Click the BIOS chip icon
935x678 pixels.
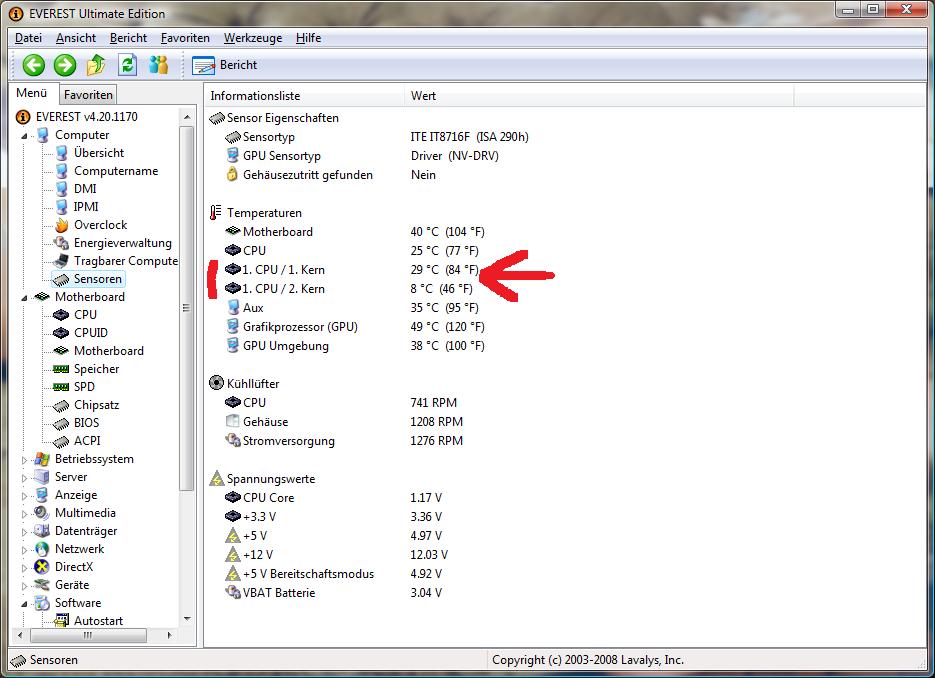click(61, 423)
